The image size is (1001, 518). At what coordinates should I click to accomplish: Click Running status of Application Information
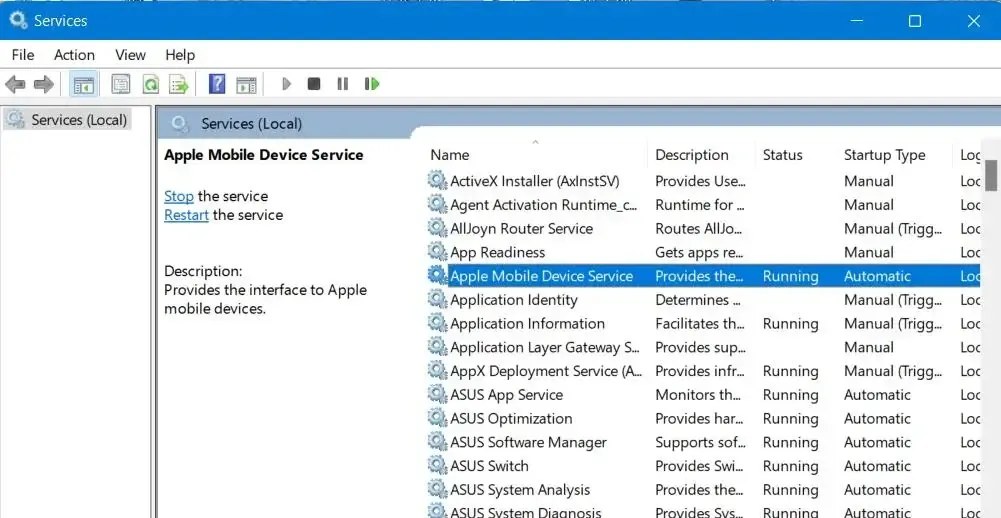[790, 323]
